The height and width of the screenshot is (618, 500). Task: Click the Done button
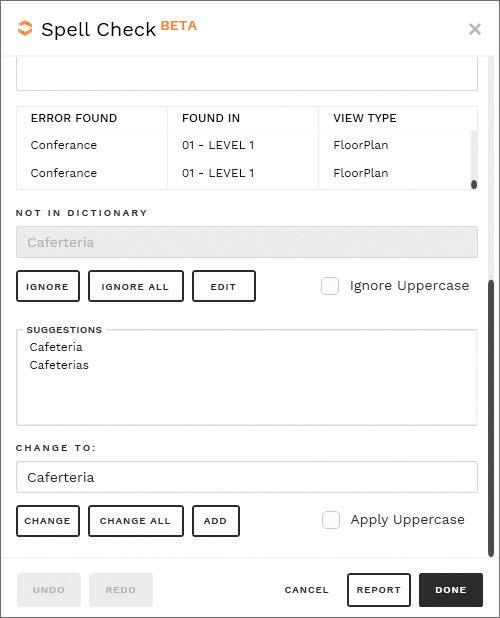(451, 590)
